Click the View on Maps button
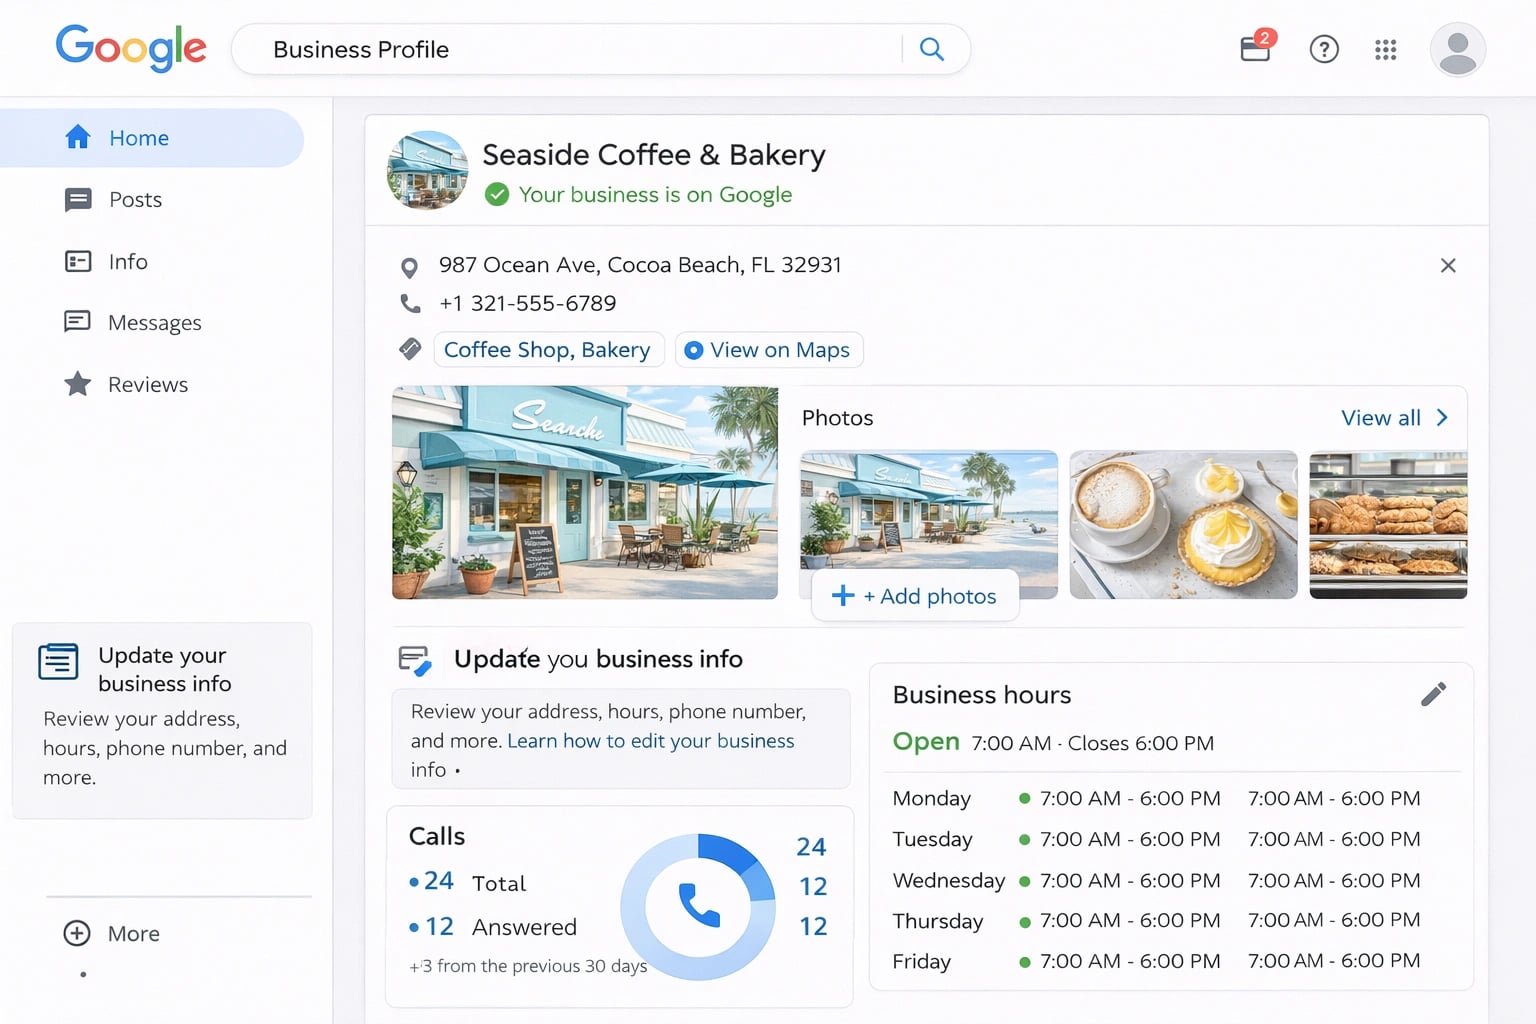The width and height of the screenshot is (1536, 1024). [768, 349]
